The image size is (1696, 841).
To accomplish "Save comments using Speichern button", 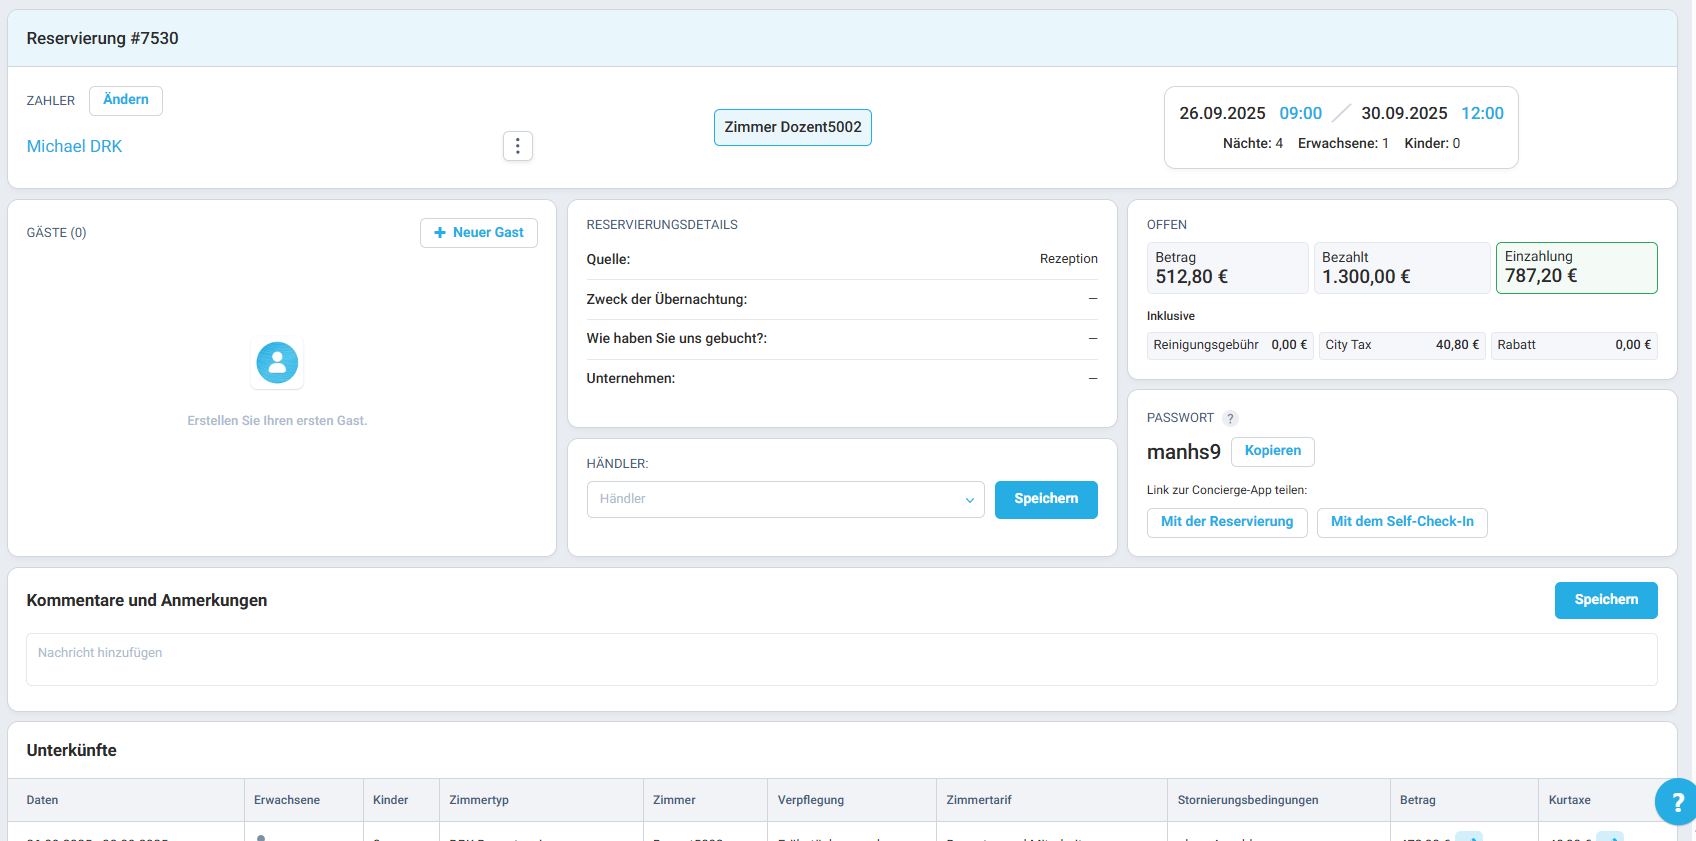I will (x=1605, y=600).
